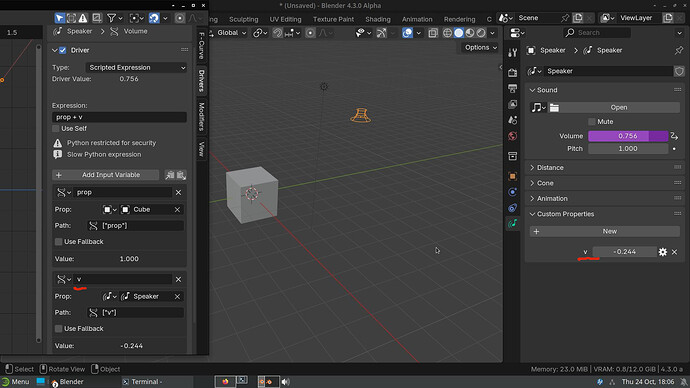Switch to Shading workspace tab
The image size is (690, 388).
(x=378, y=19)
